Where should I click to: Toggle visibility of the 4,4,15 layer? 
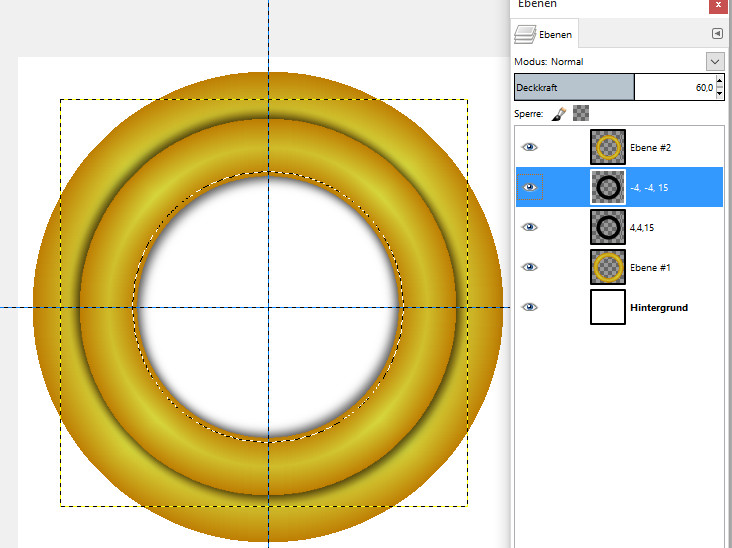pyautogui.click(x=530, y=227)
